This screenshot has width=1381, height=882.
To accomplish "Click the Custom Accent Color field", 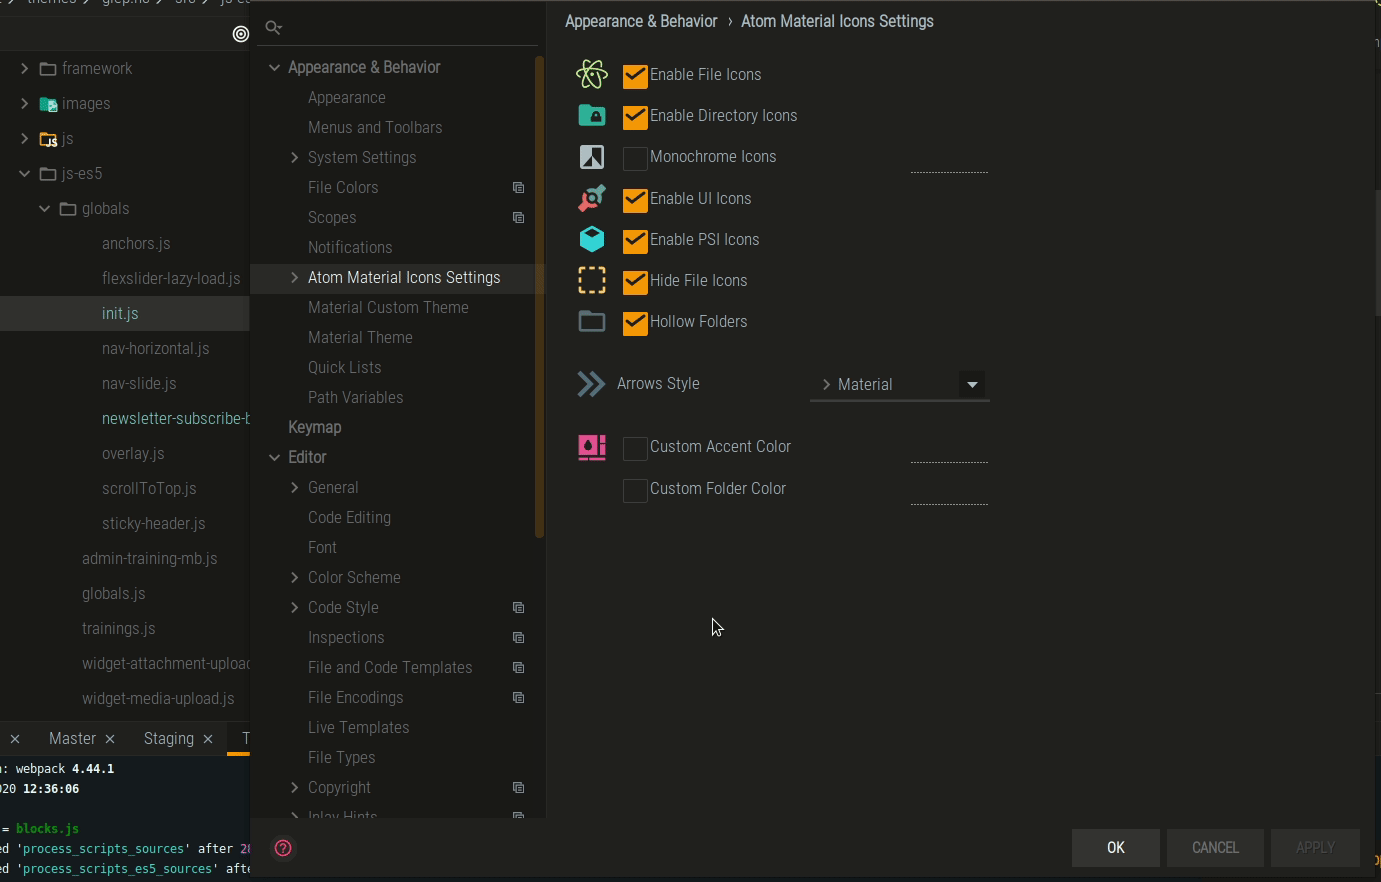I will [949, 450].
